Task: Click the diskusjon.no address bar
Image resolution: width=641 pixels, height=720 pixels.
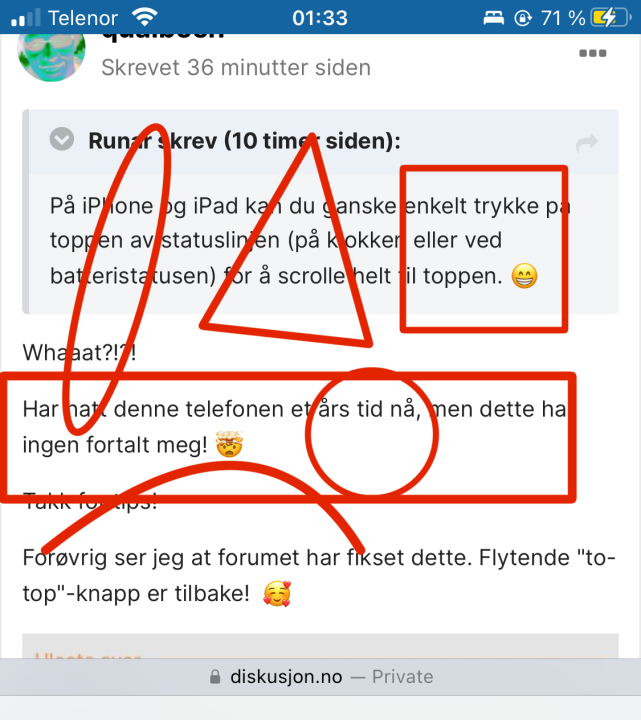Action: pyautogui.click(x=320, y=677)
